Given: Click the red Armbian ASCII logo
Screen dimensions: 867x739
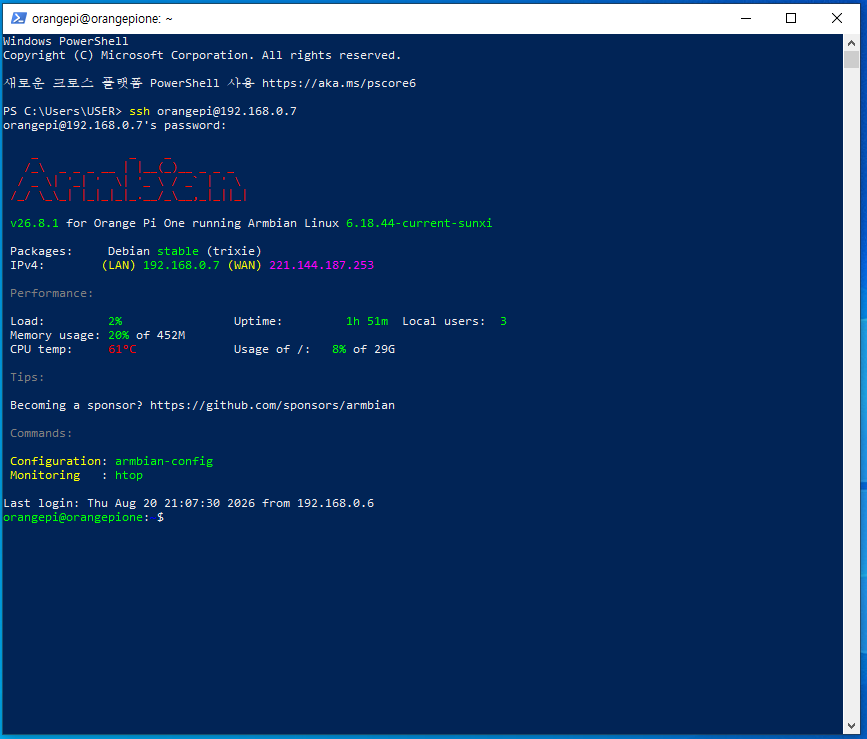Looking at the screenshot, I should pyautogui.click(x=128, y=180).
